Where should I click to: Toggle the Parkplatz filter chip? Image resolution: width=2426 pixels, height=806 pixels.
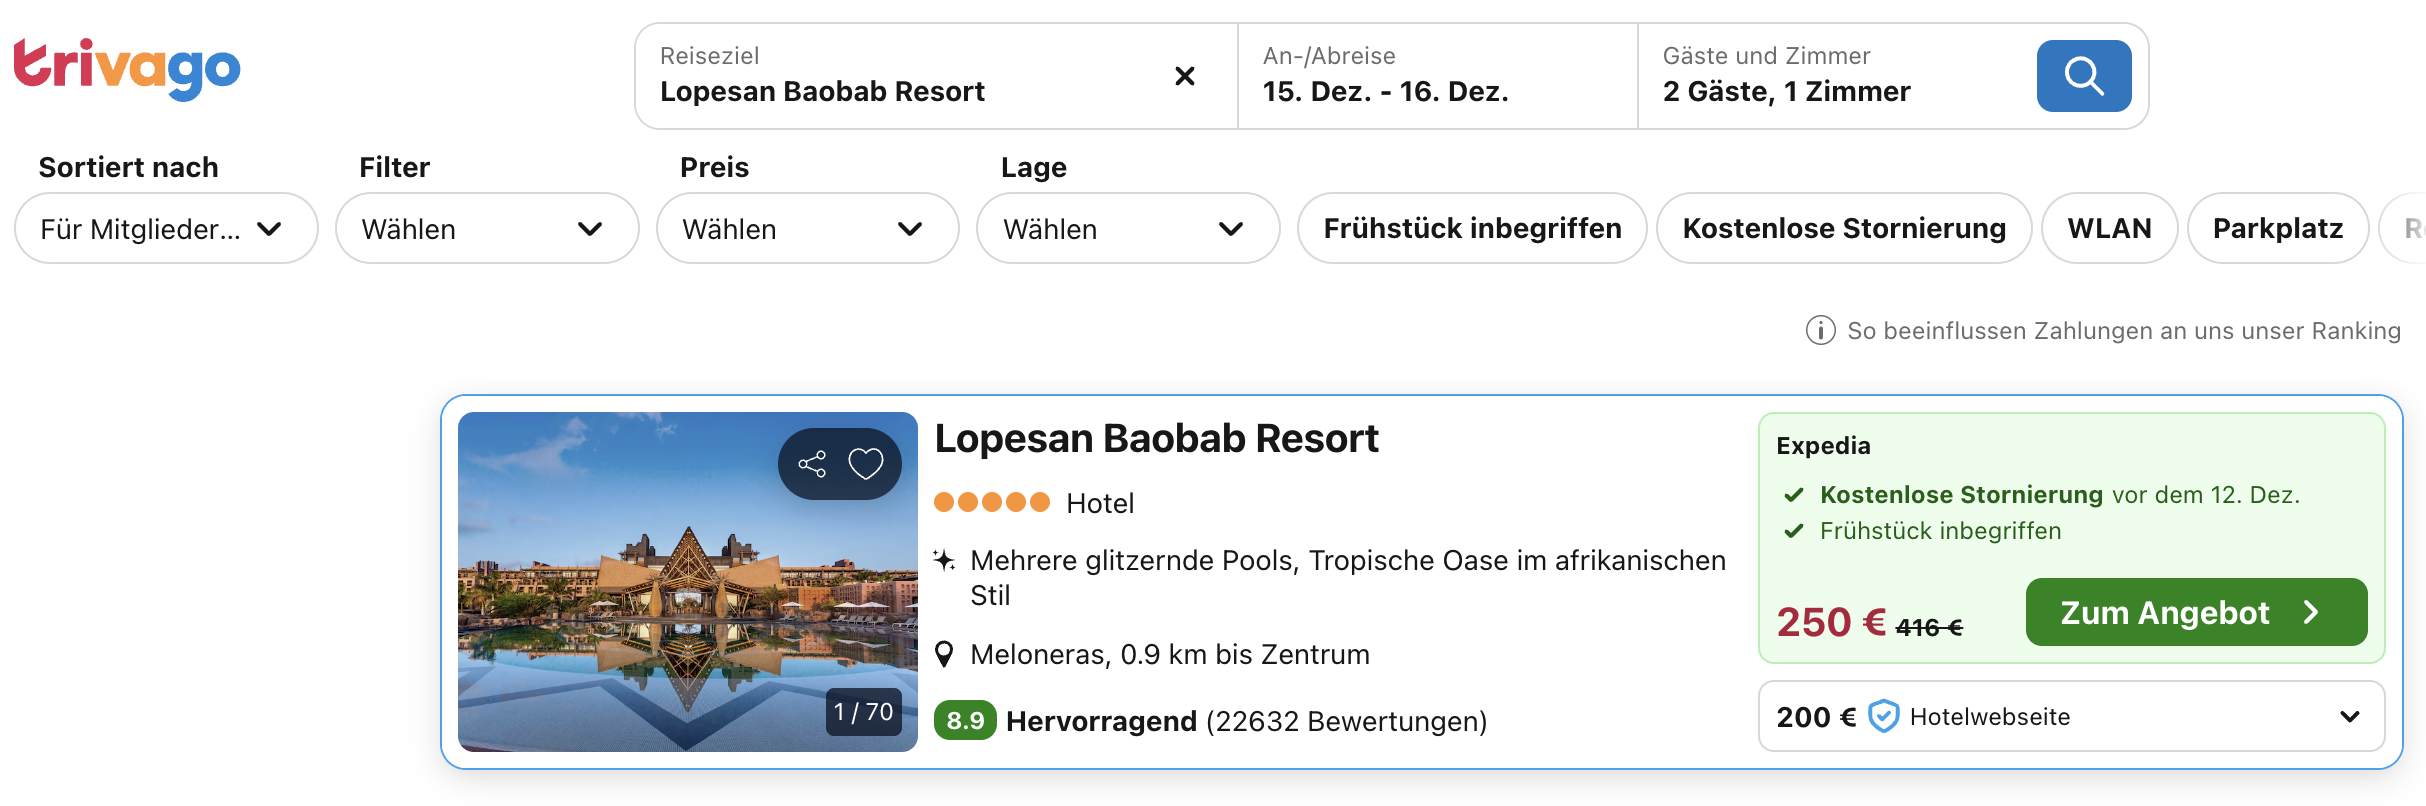(x=2277, y=228)
